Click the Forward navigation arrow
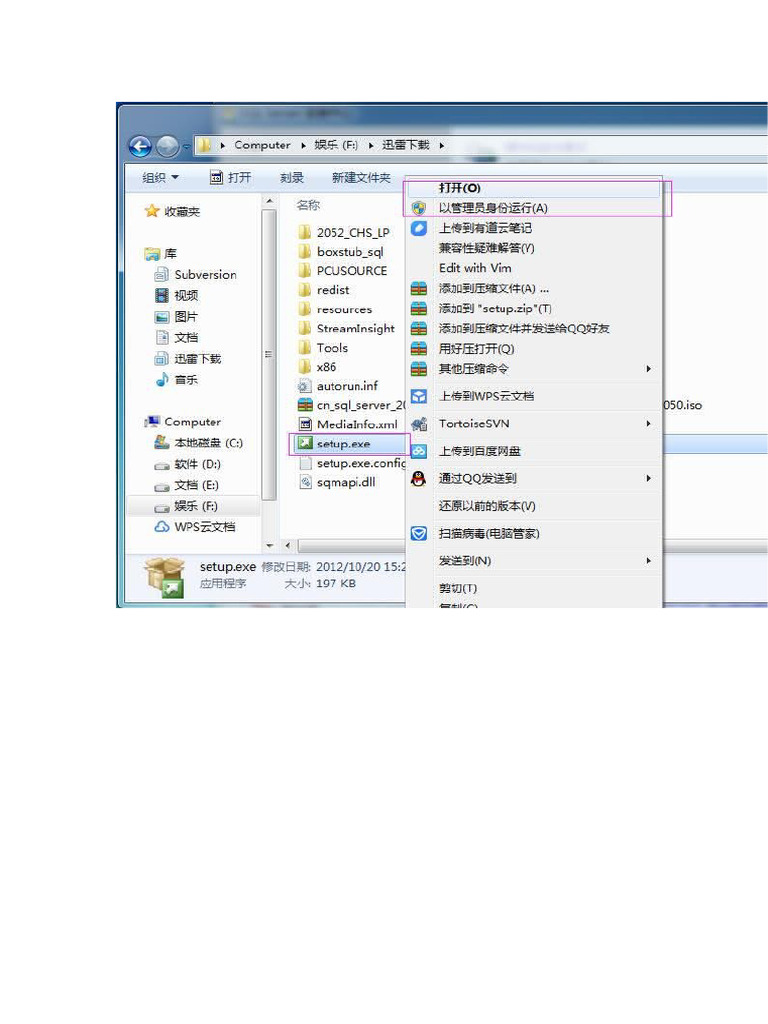Screen dimensions: 768x1024 tap(167, 146)
